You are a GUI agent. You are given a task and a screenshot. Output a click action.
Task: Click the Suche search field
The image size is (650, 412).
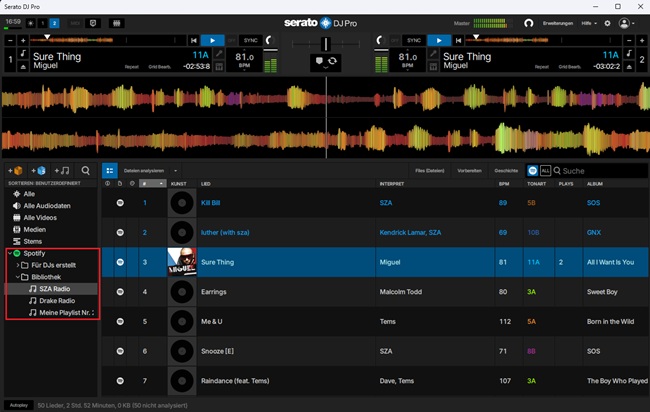pyautogui.click(x=601, y=171)
